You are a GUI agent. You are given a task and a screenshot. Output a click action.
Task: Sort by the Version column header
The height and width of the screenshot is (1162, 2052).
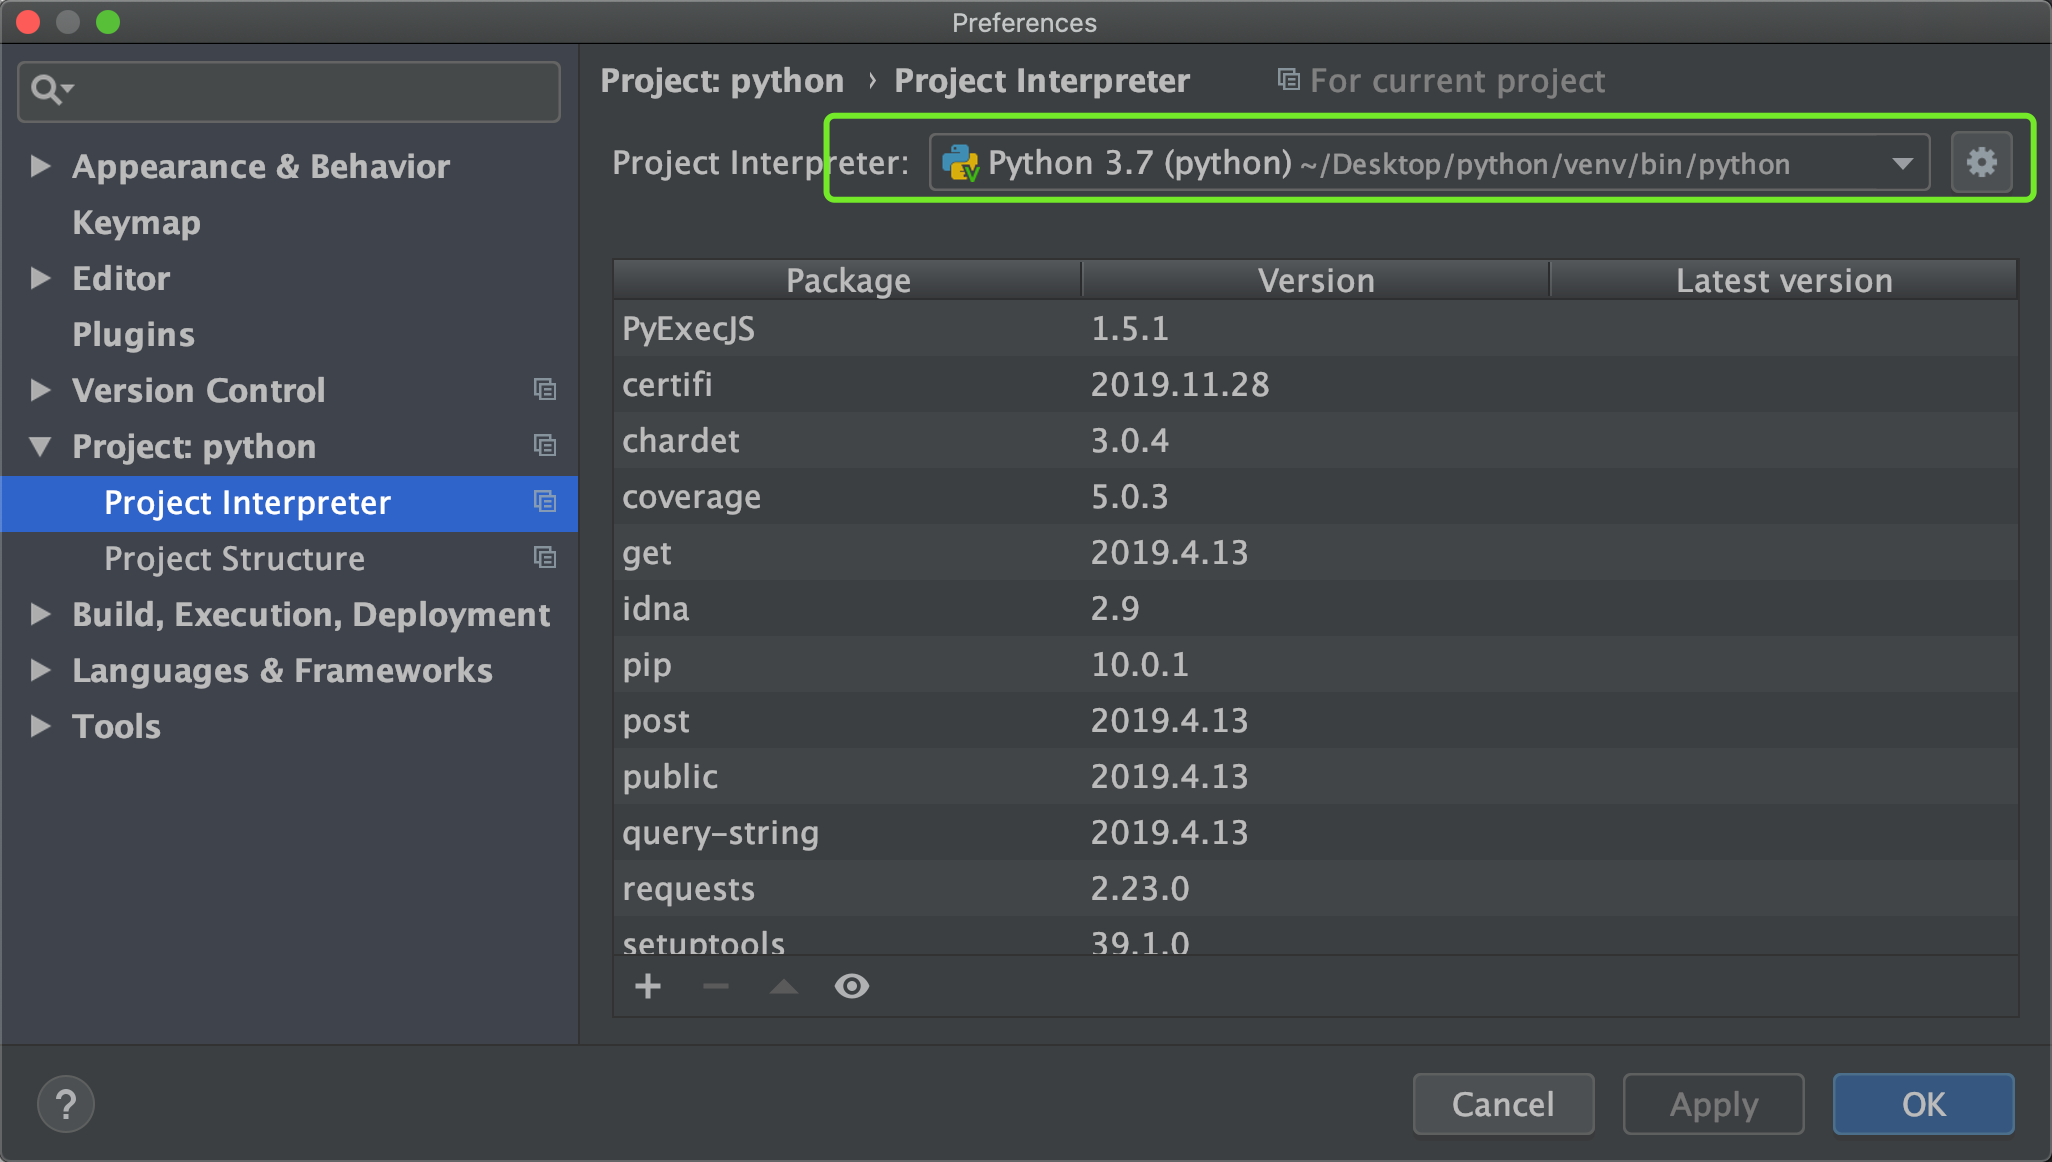[1315, 281]
